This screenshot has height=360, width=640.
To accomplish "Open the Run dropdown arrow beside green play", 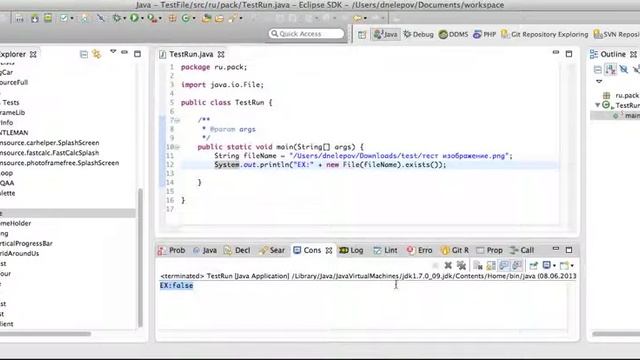I will pyautogui.click(x=142, y=18).
